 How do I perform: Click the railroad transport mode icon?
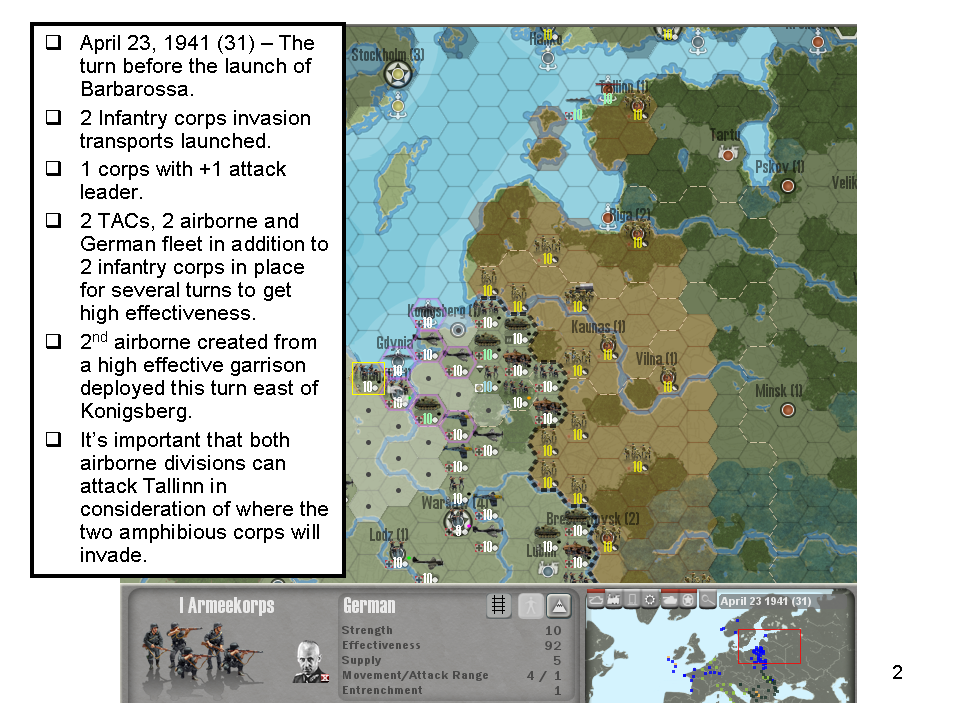(498, 605)
